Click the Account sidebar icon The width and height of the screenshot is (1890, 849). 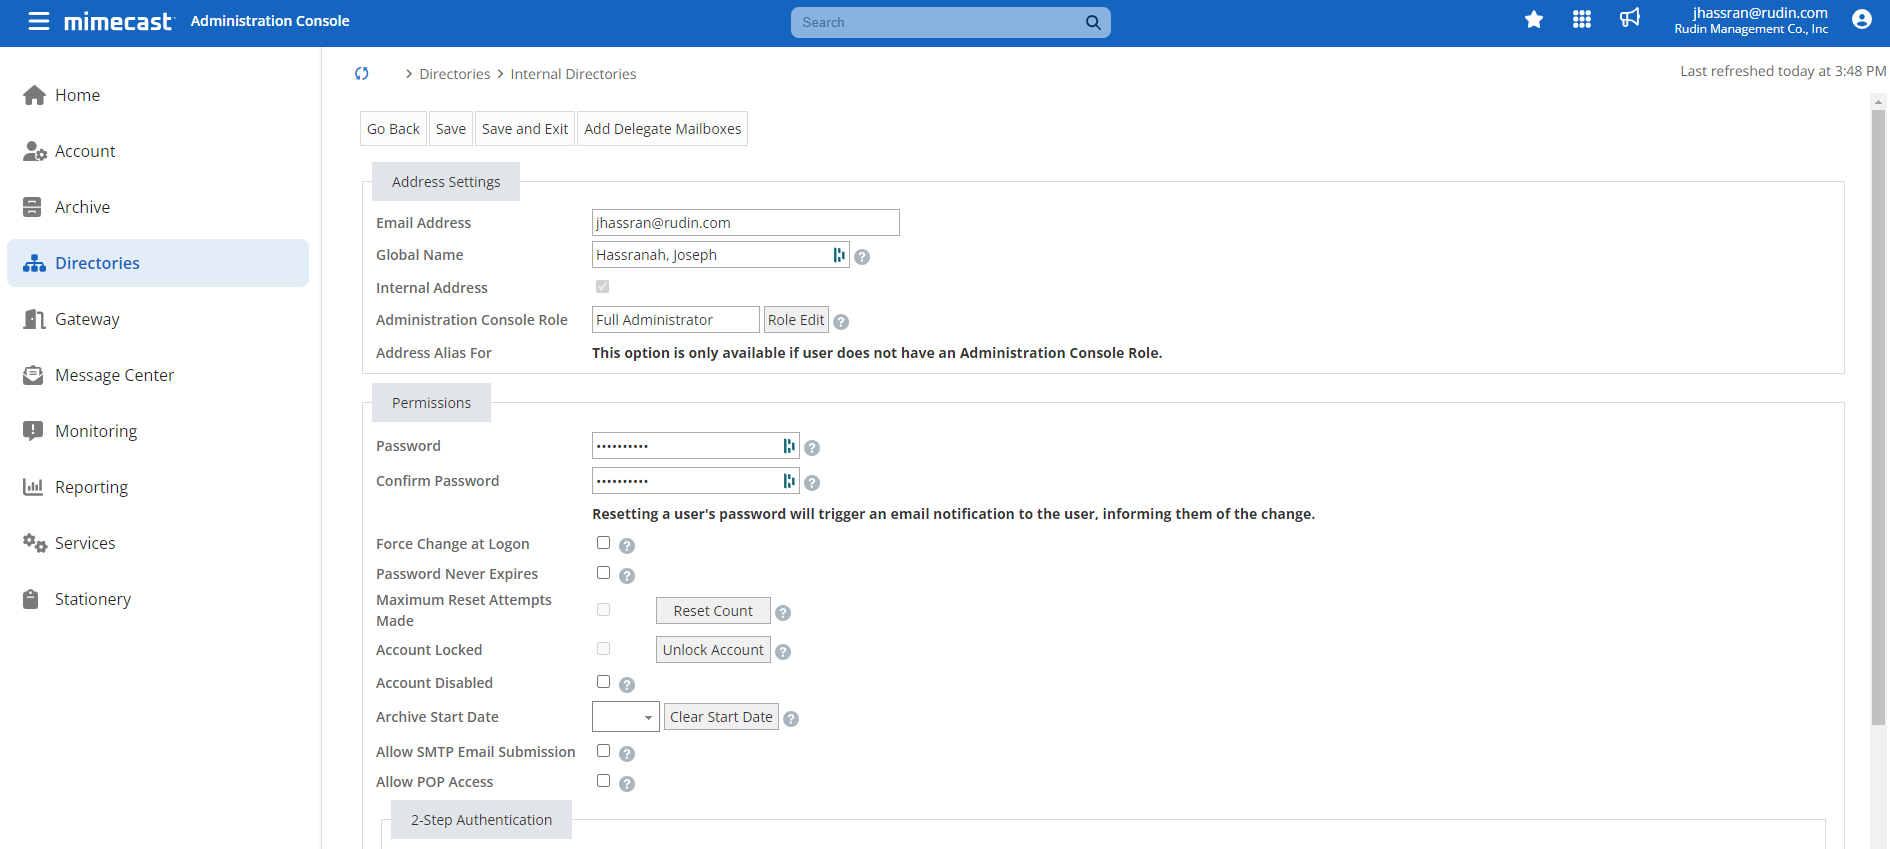click(x=35, y=151)
